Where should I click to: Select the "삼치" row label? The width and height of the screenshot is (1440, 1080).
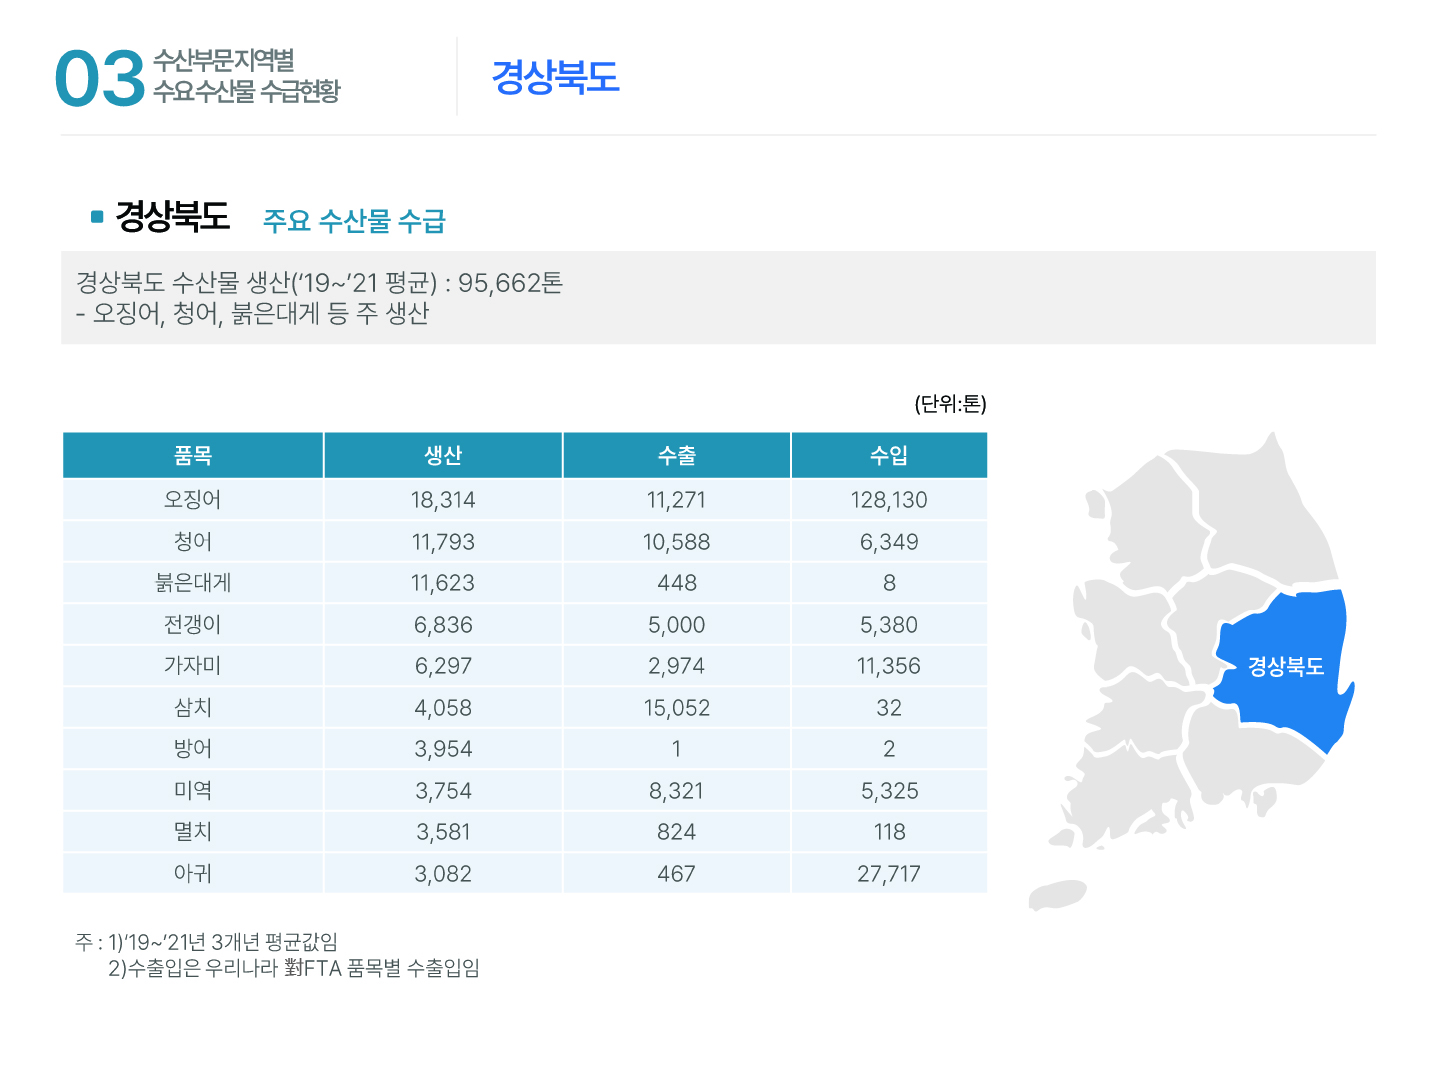pos(193,708)
